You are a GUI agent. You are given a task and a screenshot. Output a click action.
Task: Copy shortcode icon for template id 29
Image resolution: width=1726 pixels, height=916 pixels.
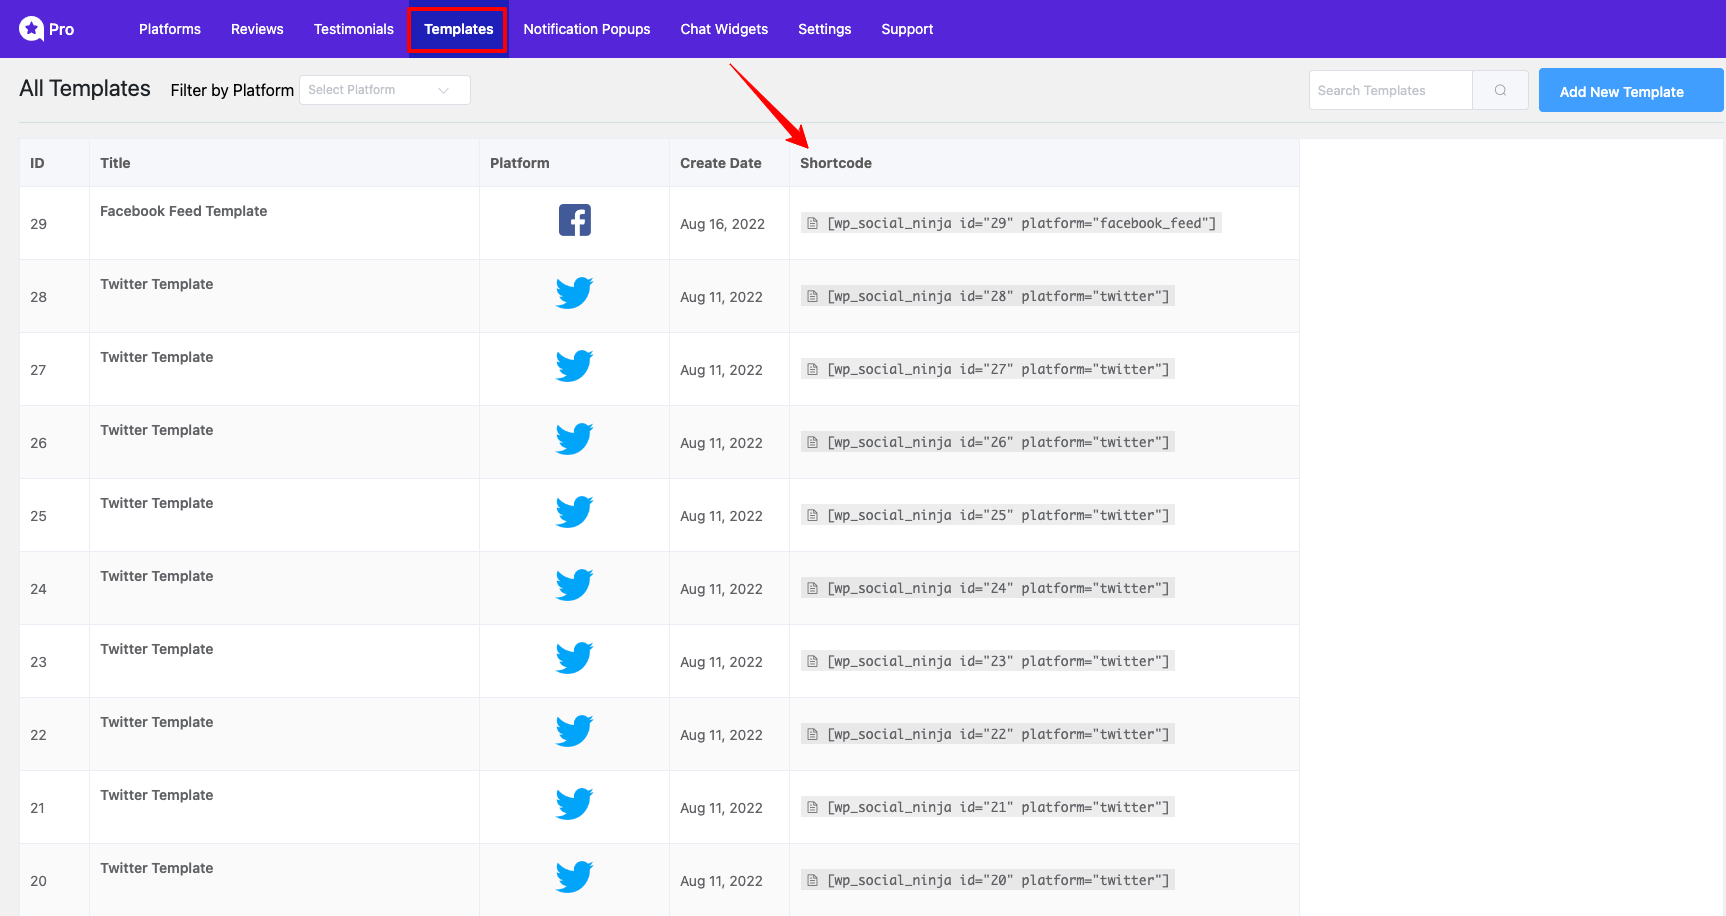(813, 223)
